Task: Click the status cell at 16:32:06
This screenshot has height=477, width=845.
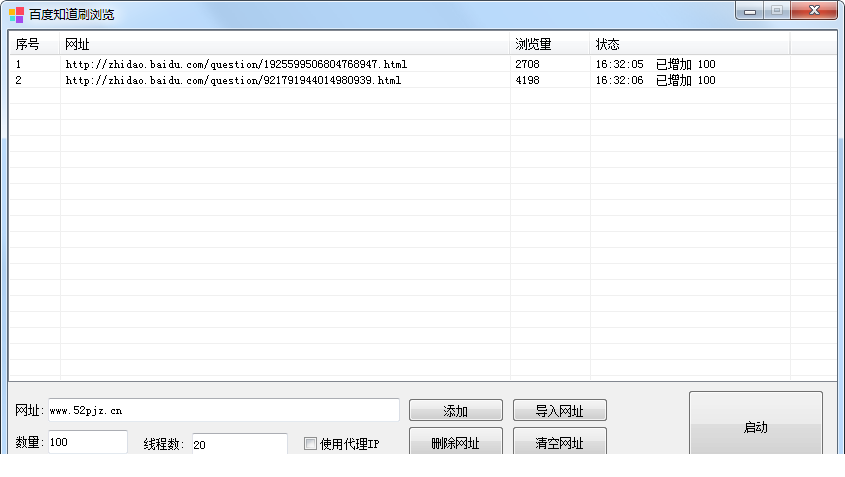Action: coord(655,80)
